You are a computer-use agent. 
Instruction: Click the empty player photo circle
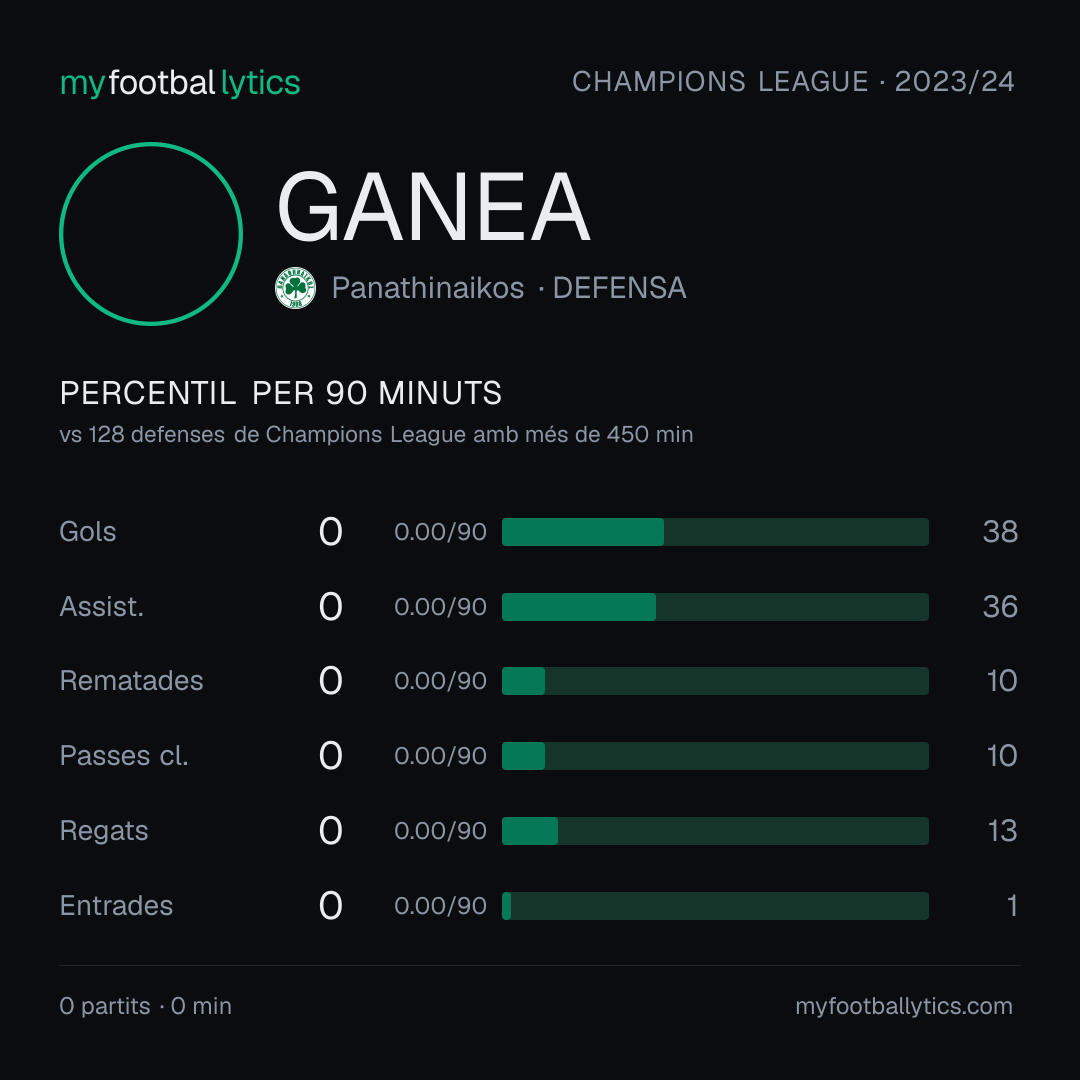pyautogui.click(x=151, y=233)
